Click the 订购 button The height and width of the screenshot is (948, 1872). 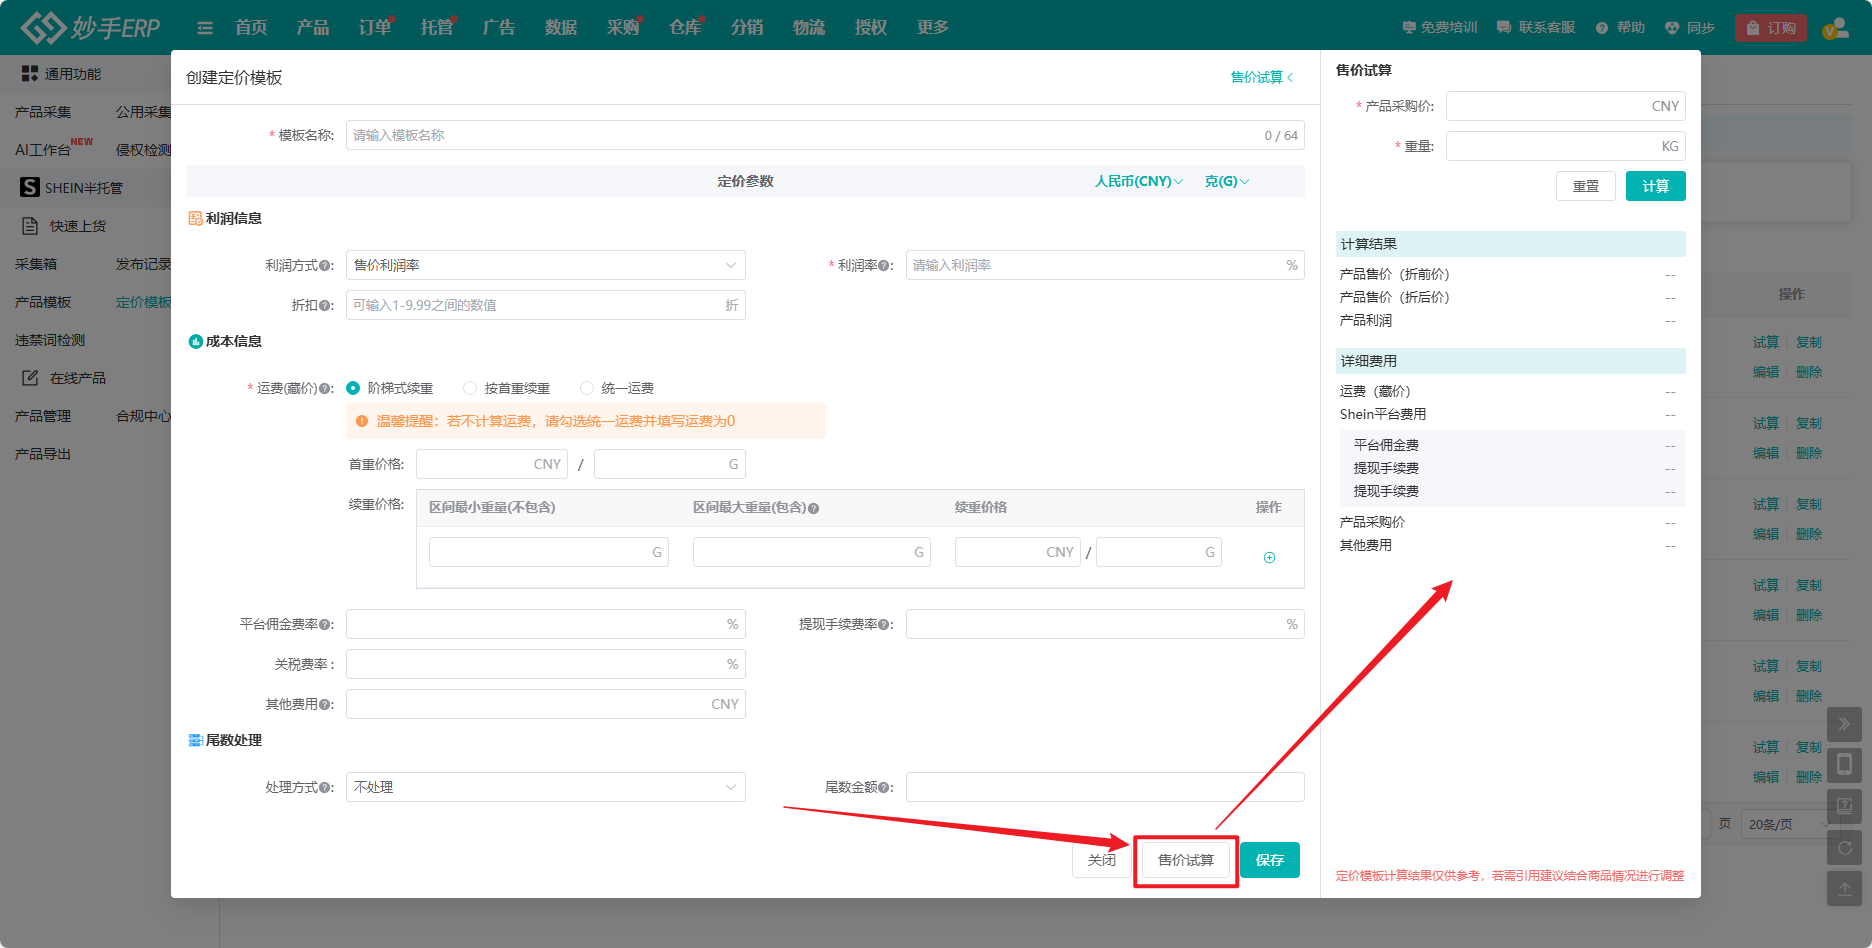tap(1771, 28)
